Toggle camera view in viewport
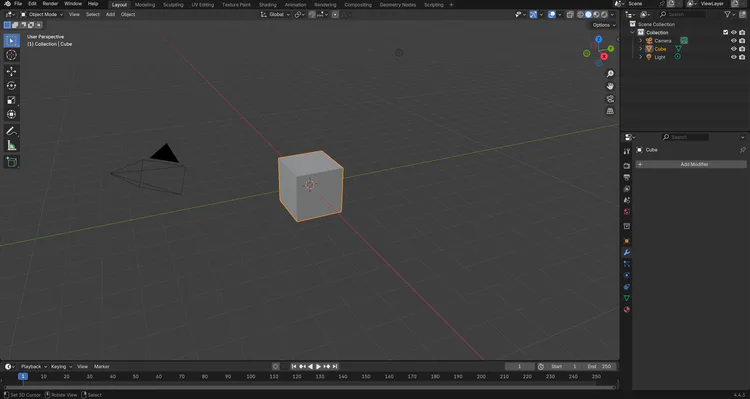 pos(610,99)
